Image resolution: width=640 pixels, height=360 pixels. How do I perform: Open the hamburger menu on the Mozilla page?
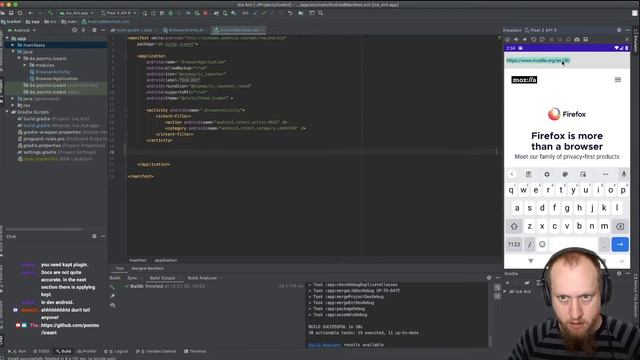click(x=618, y=80)
